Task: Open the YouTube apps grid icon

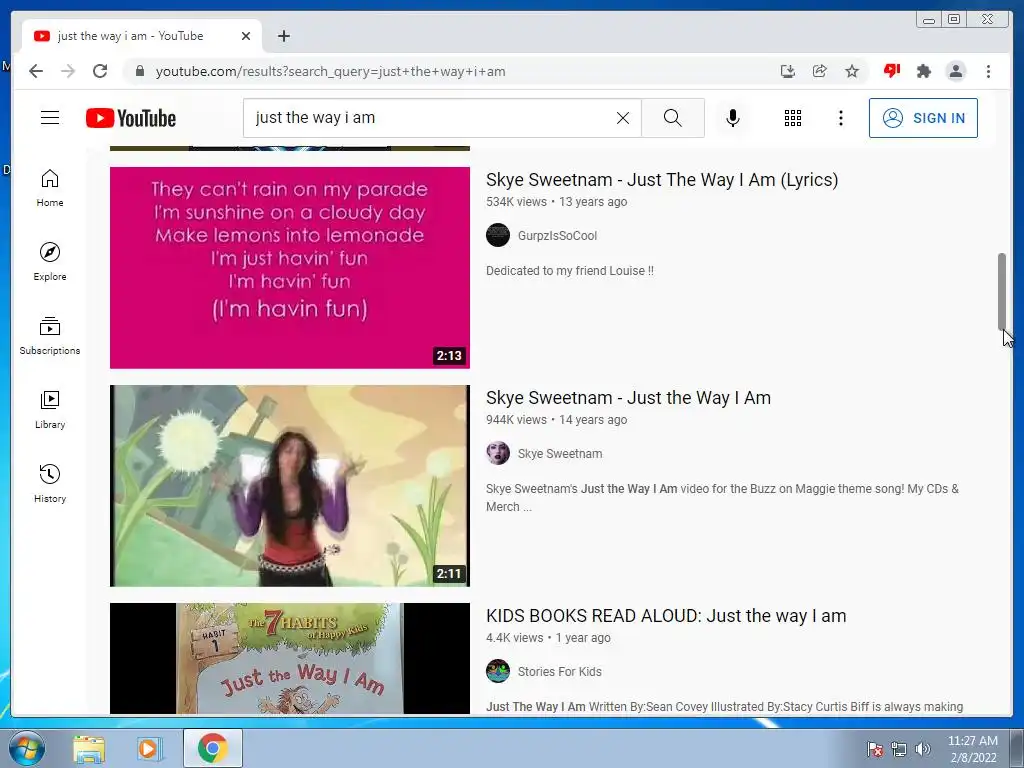Action: click(x=793, y=118)
